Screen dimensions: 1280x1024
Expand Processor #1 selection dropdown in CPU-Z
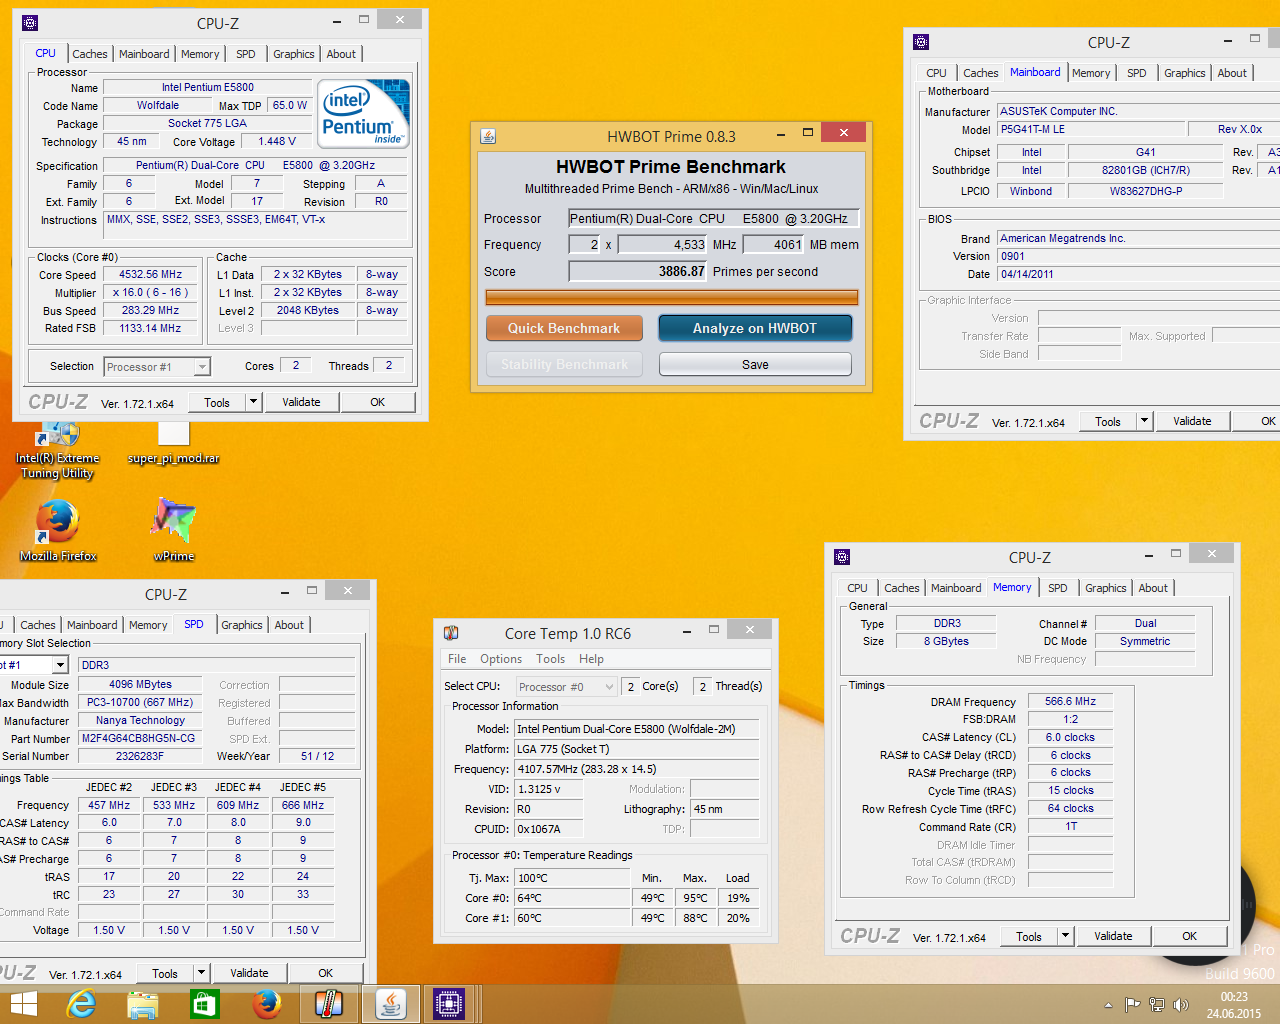coord(202,367)
